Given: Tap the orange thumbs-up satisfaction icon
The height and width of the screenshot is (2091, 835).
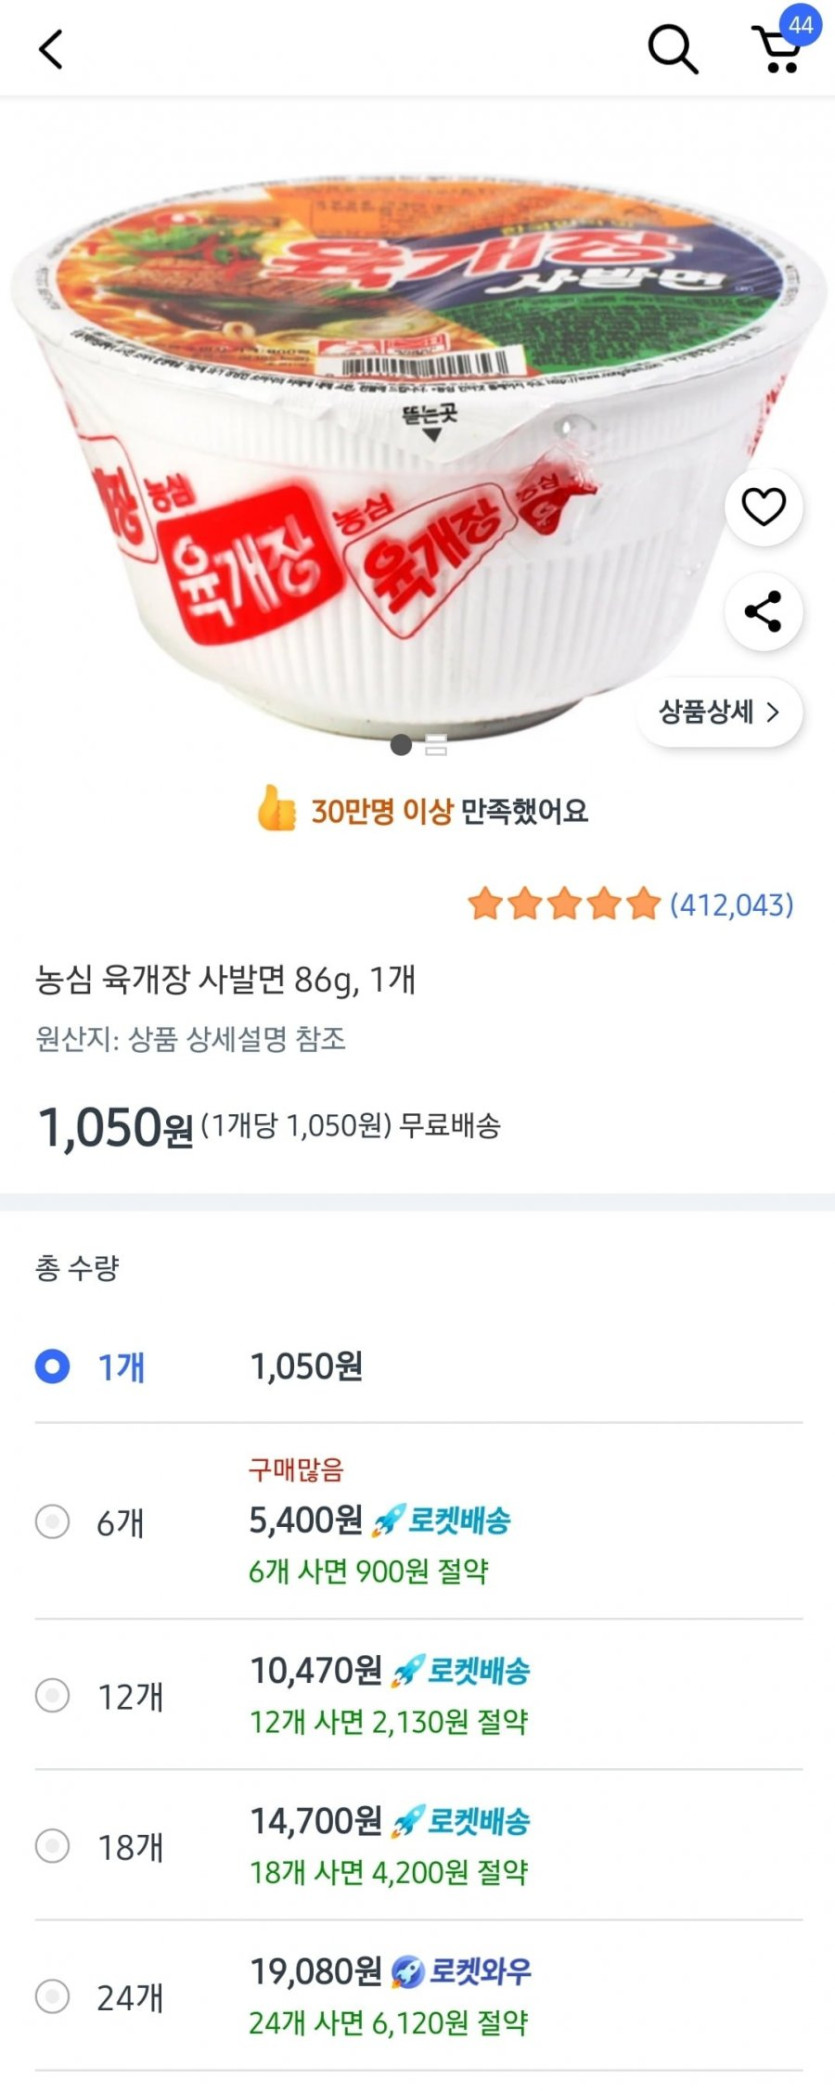Looking at the screenshot, I should [276, 808].
